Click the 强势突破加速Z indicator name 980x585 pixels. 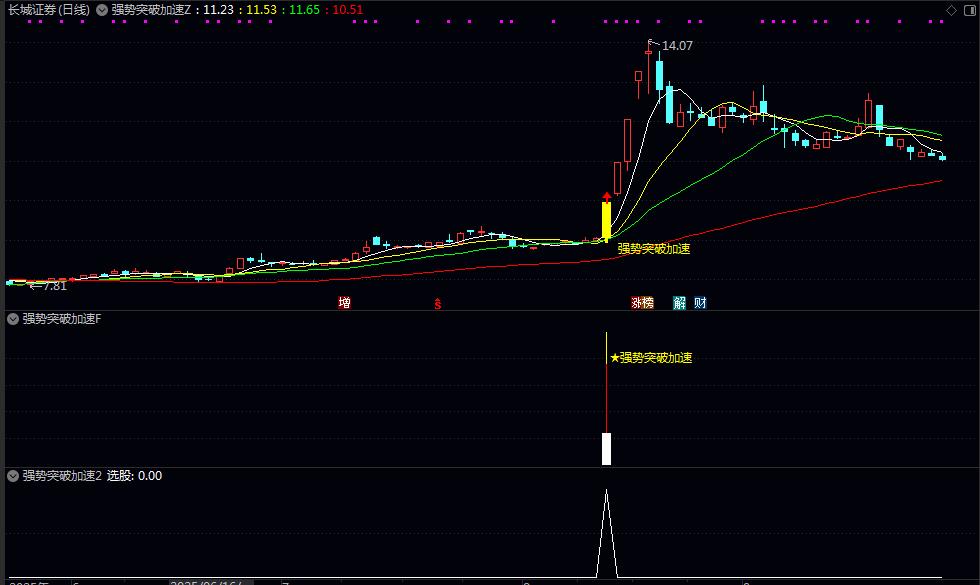pyautogui.click(x=151, y=10)
